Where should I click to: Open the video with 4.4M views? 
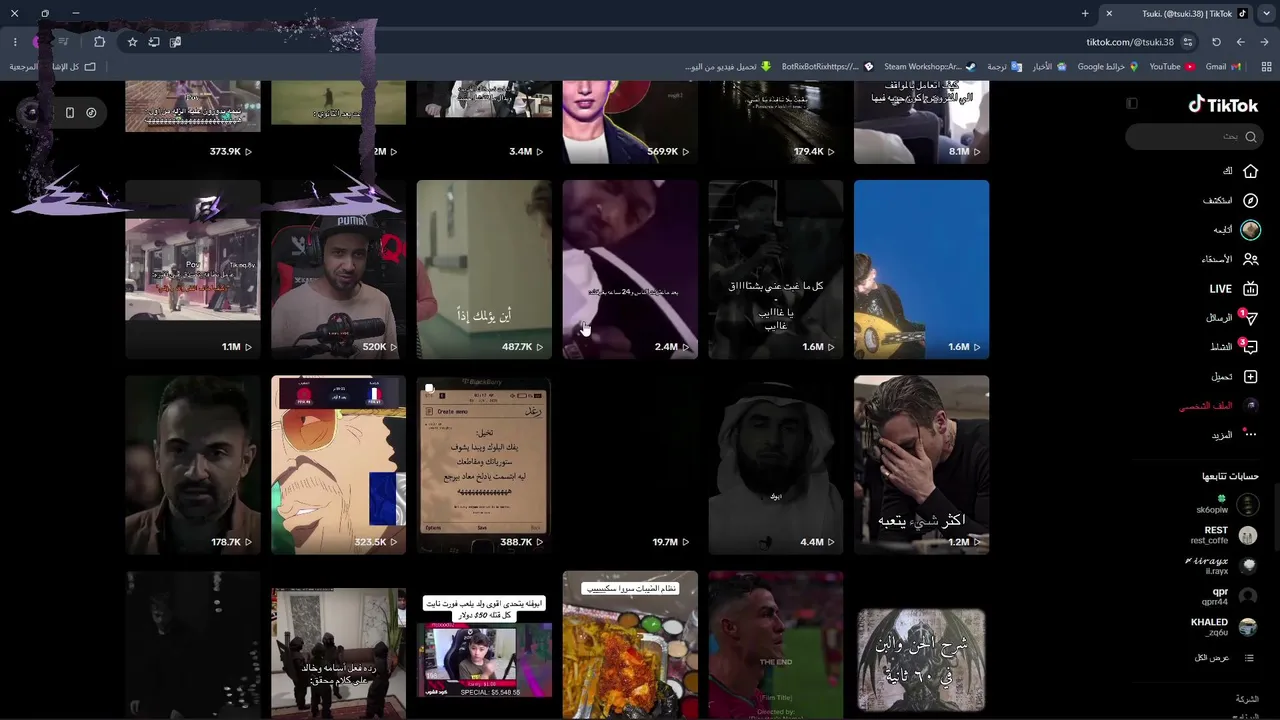tap(776, 464)
